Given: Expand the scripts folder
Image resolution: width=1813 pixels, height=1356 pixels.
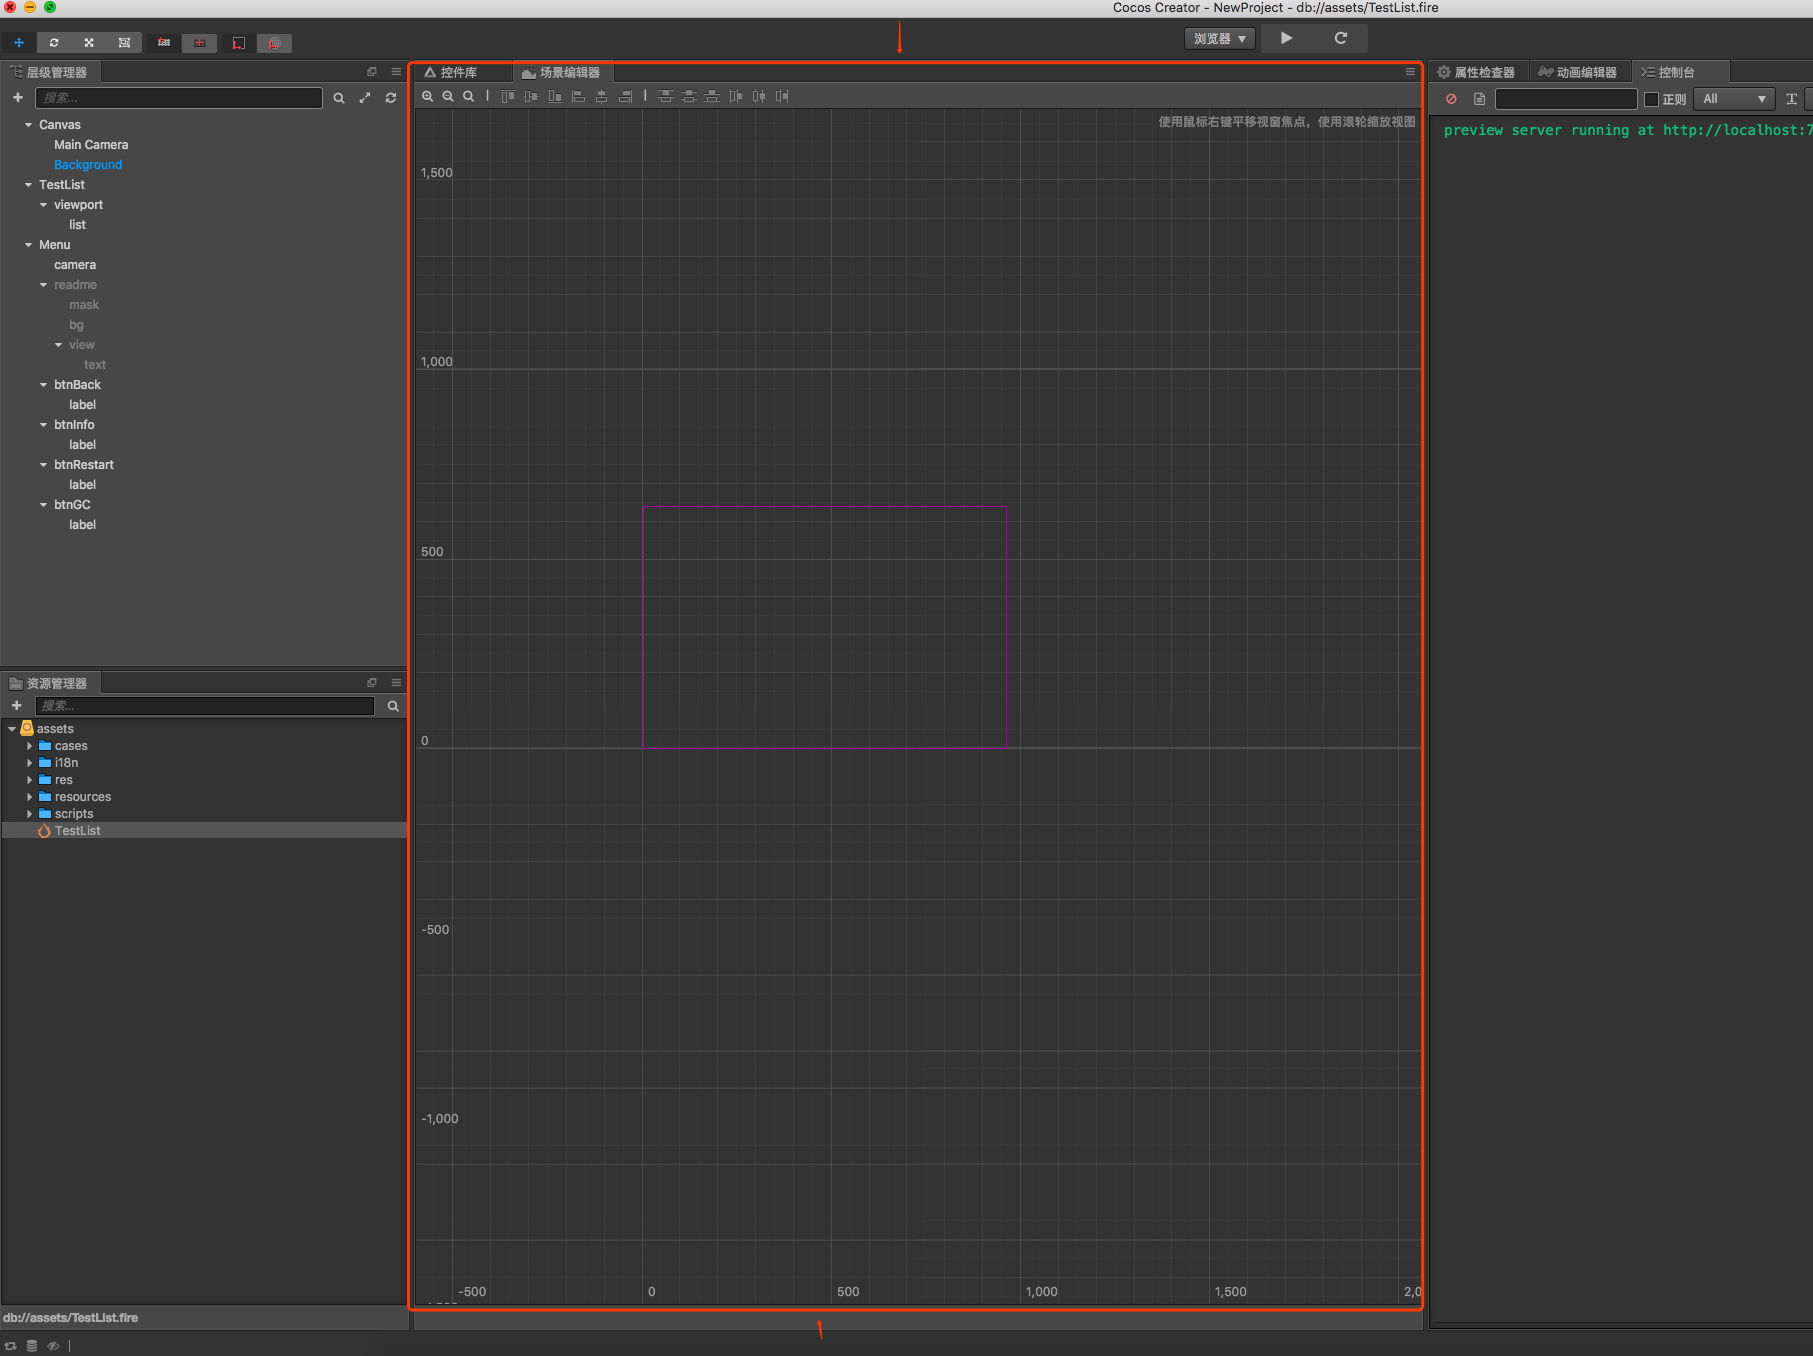Looking at the screenshot, I should coord(29,814).
